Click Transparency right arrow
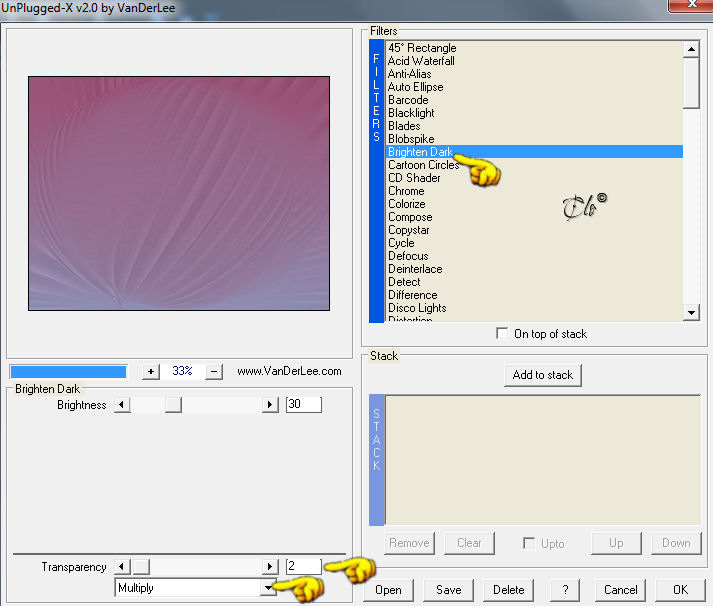Image resolution: width=713 pixels, height=606 pixels. 270,566
